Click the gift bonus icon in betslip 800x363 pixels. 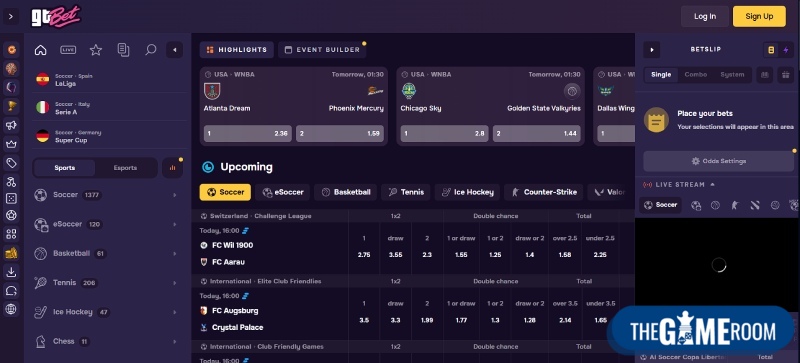coord(785,75)
